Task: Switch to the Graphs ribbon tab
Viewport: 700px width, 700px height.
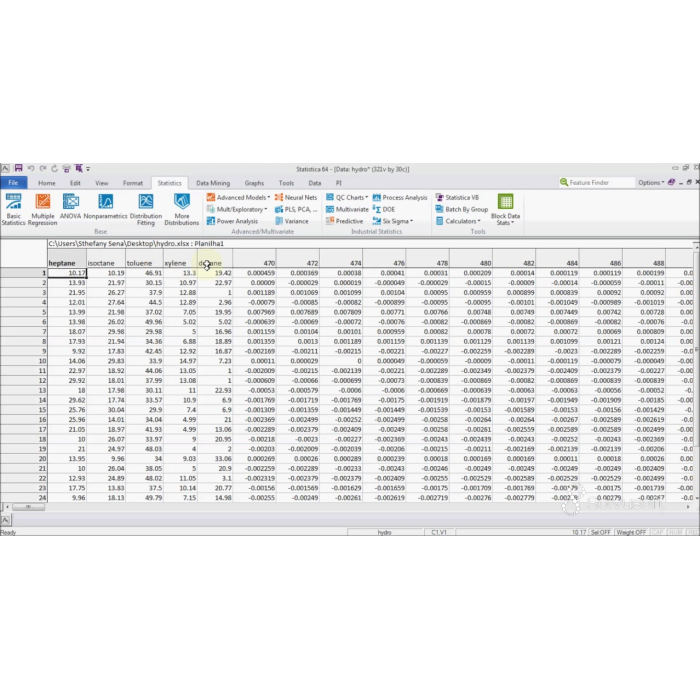Action: point(254,183)
